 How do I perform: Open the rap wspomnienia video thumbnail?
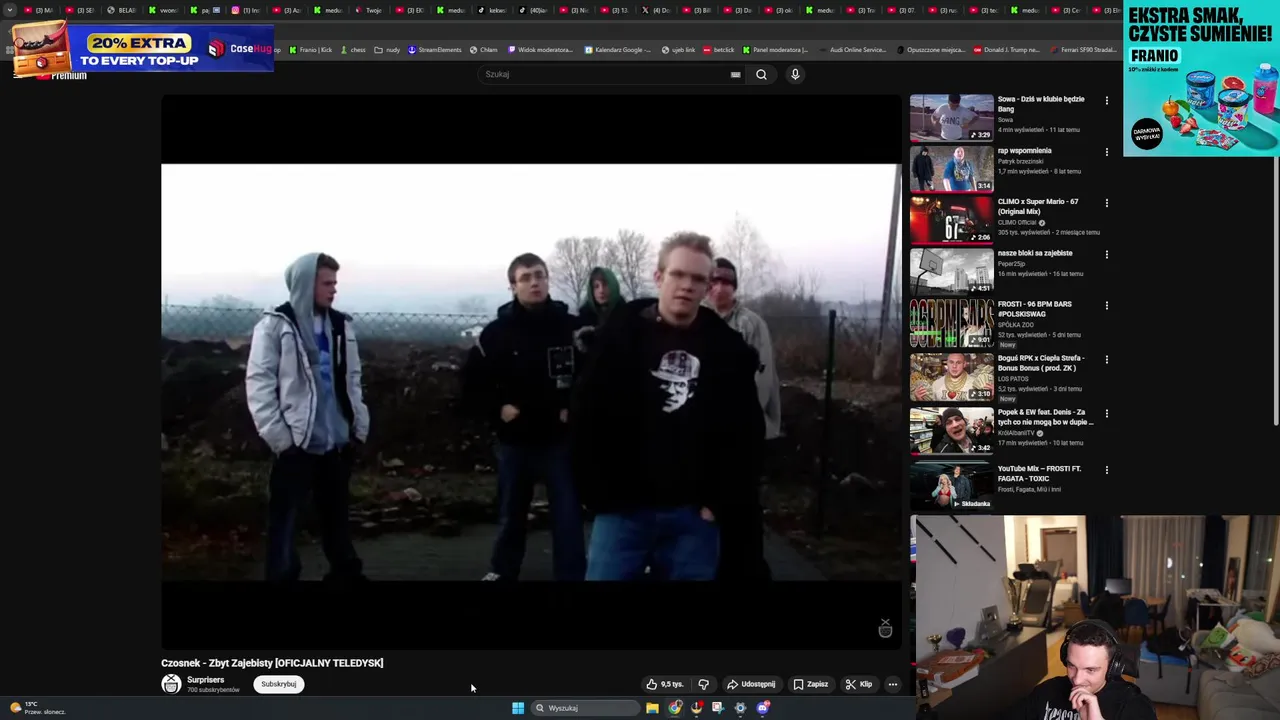(x=952, y=169)
